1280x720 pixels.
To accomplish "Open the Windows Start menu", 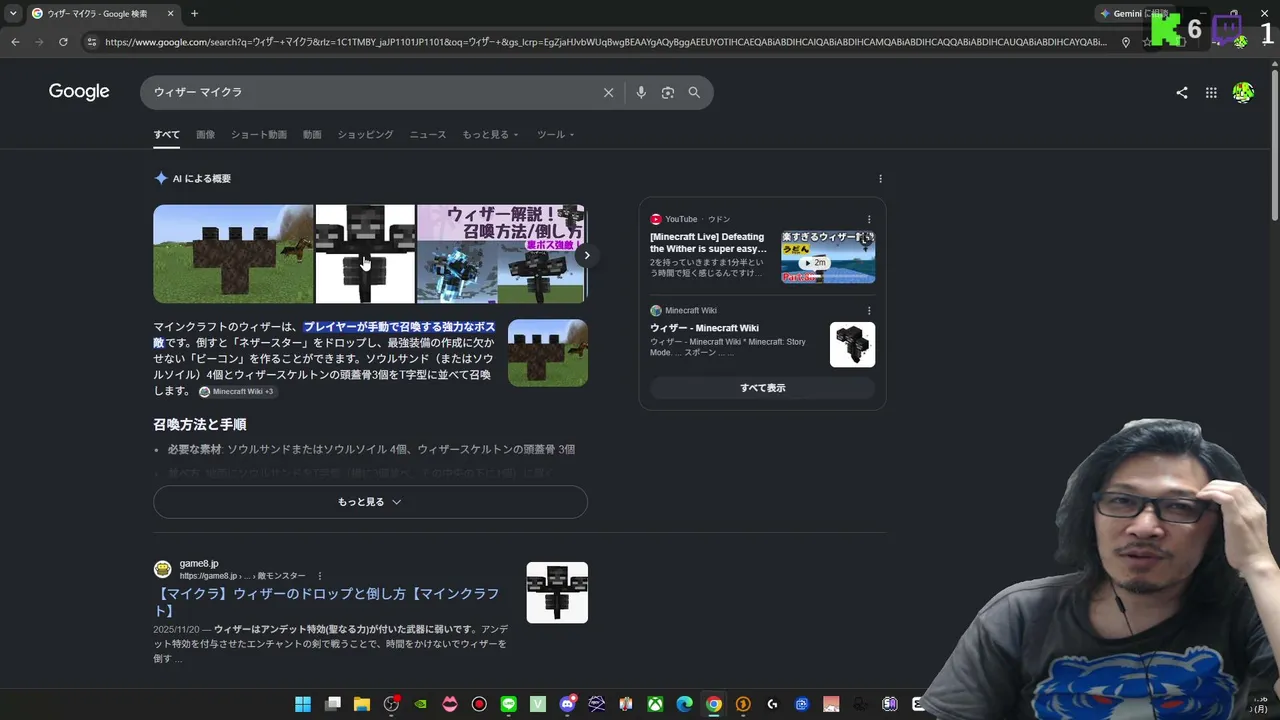I will tap(303, 704).
